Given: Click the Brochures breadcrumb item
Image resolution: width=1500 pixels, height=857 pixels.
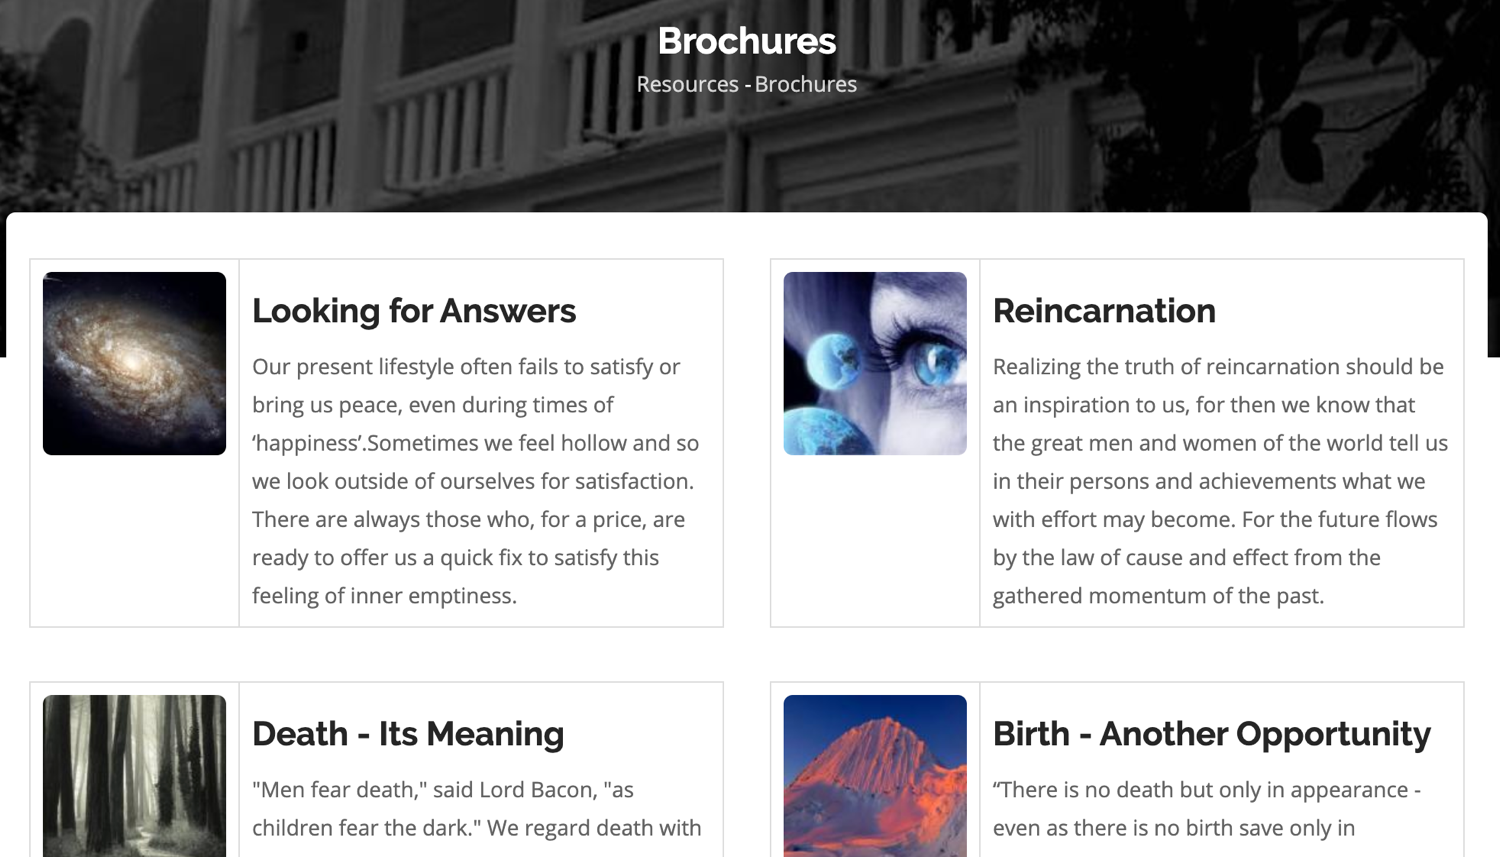Looking at the screenshot, I should (x=806, y=85).
